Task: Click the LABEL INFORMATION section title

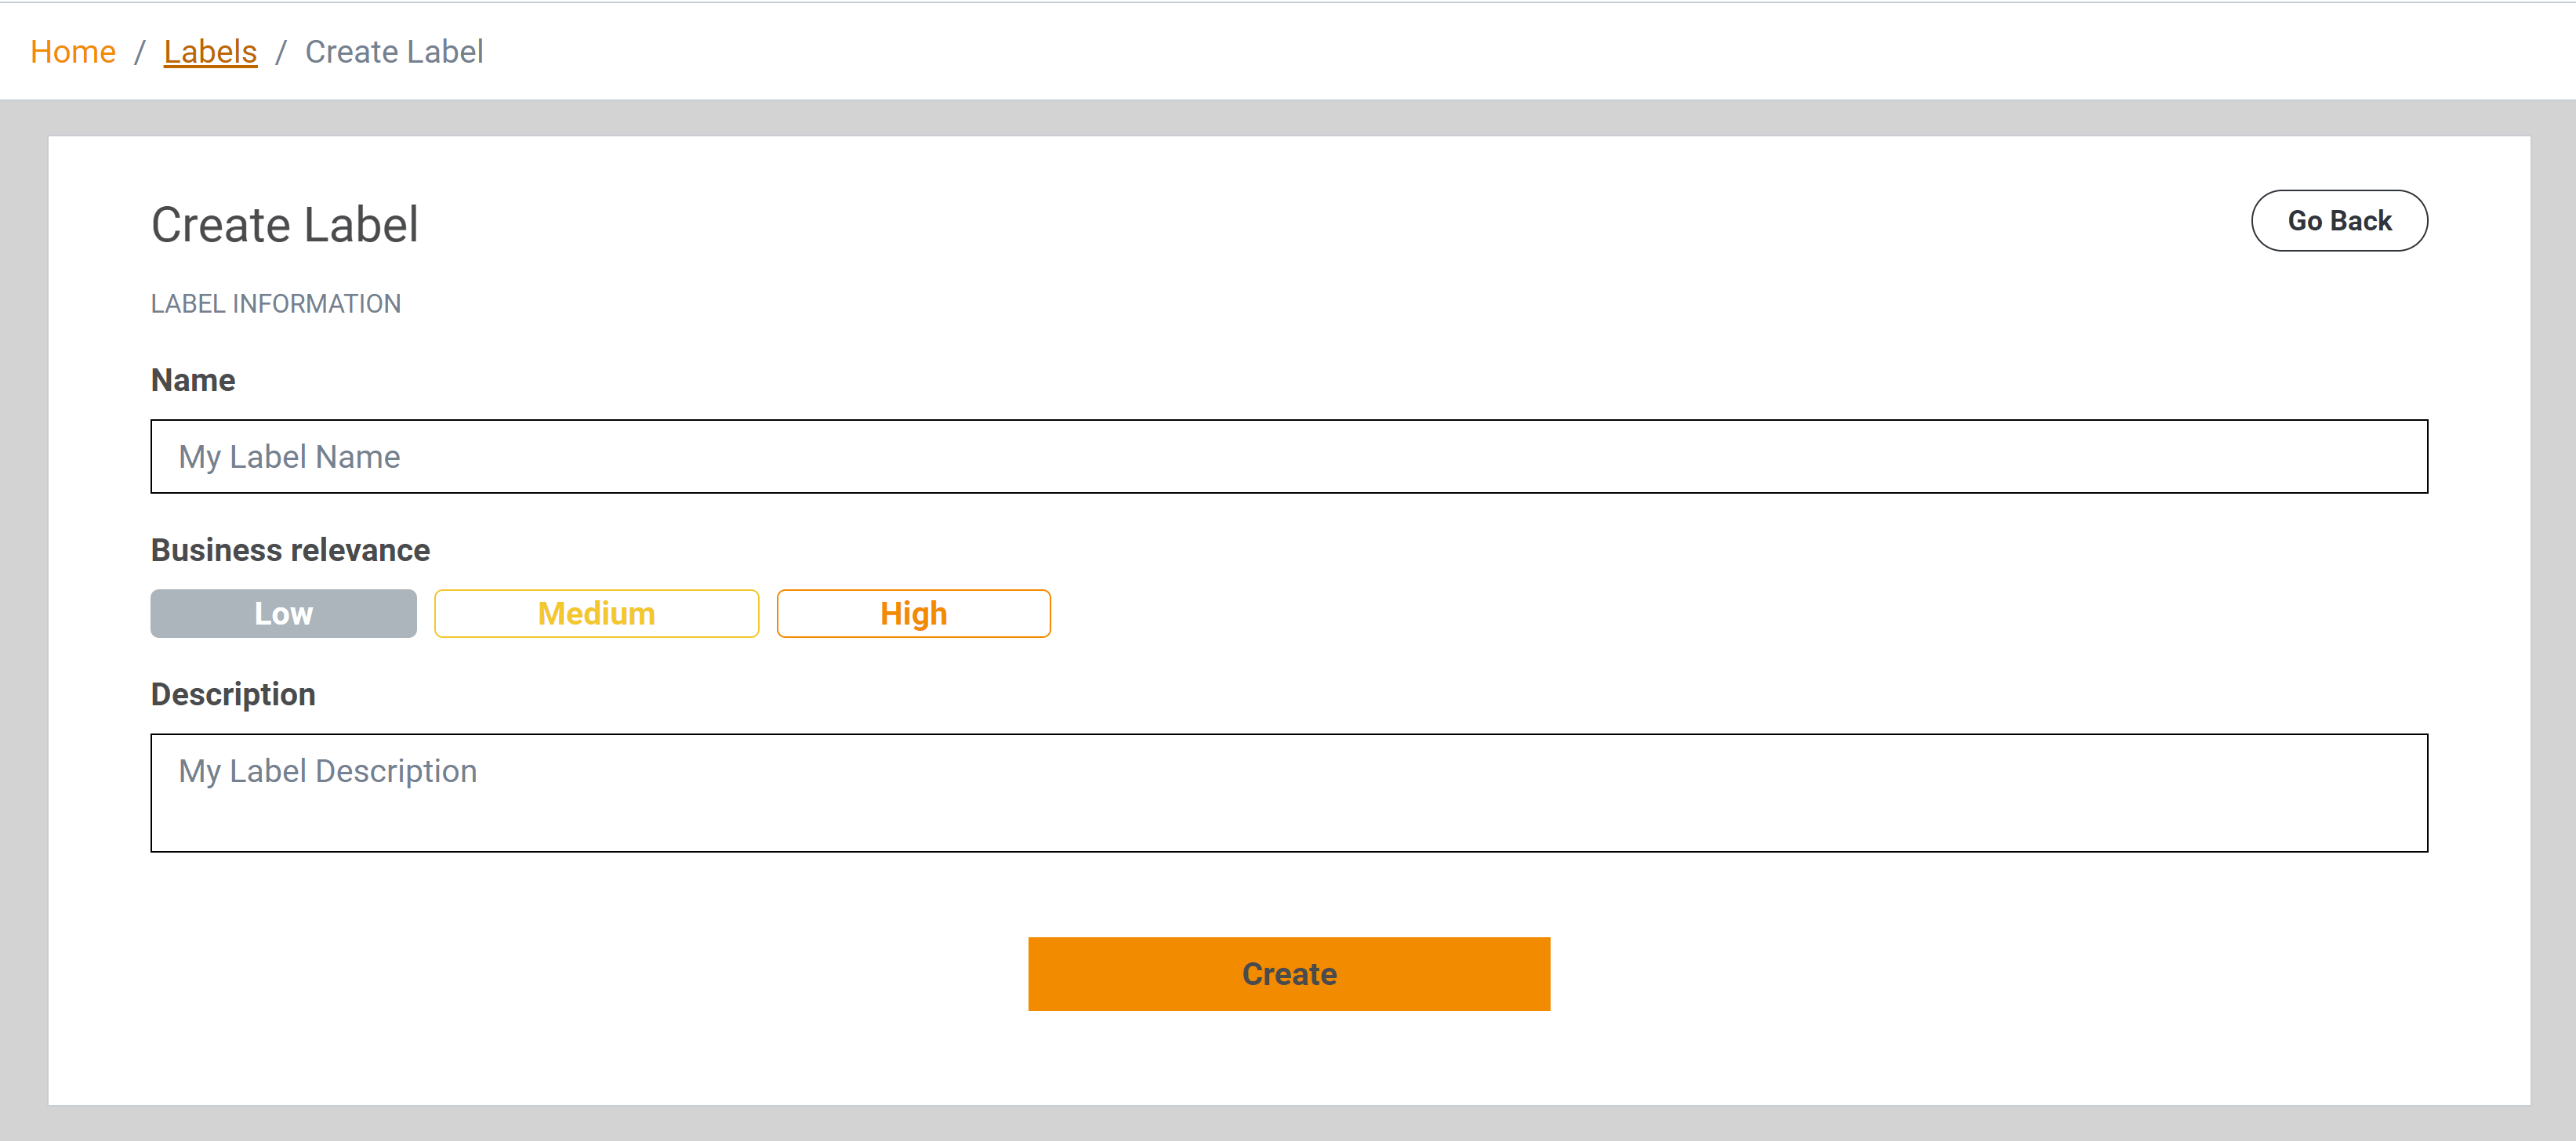Action: tap(275, 304)
